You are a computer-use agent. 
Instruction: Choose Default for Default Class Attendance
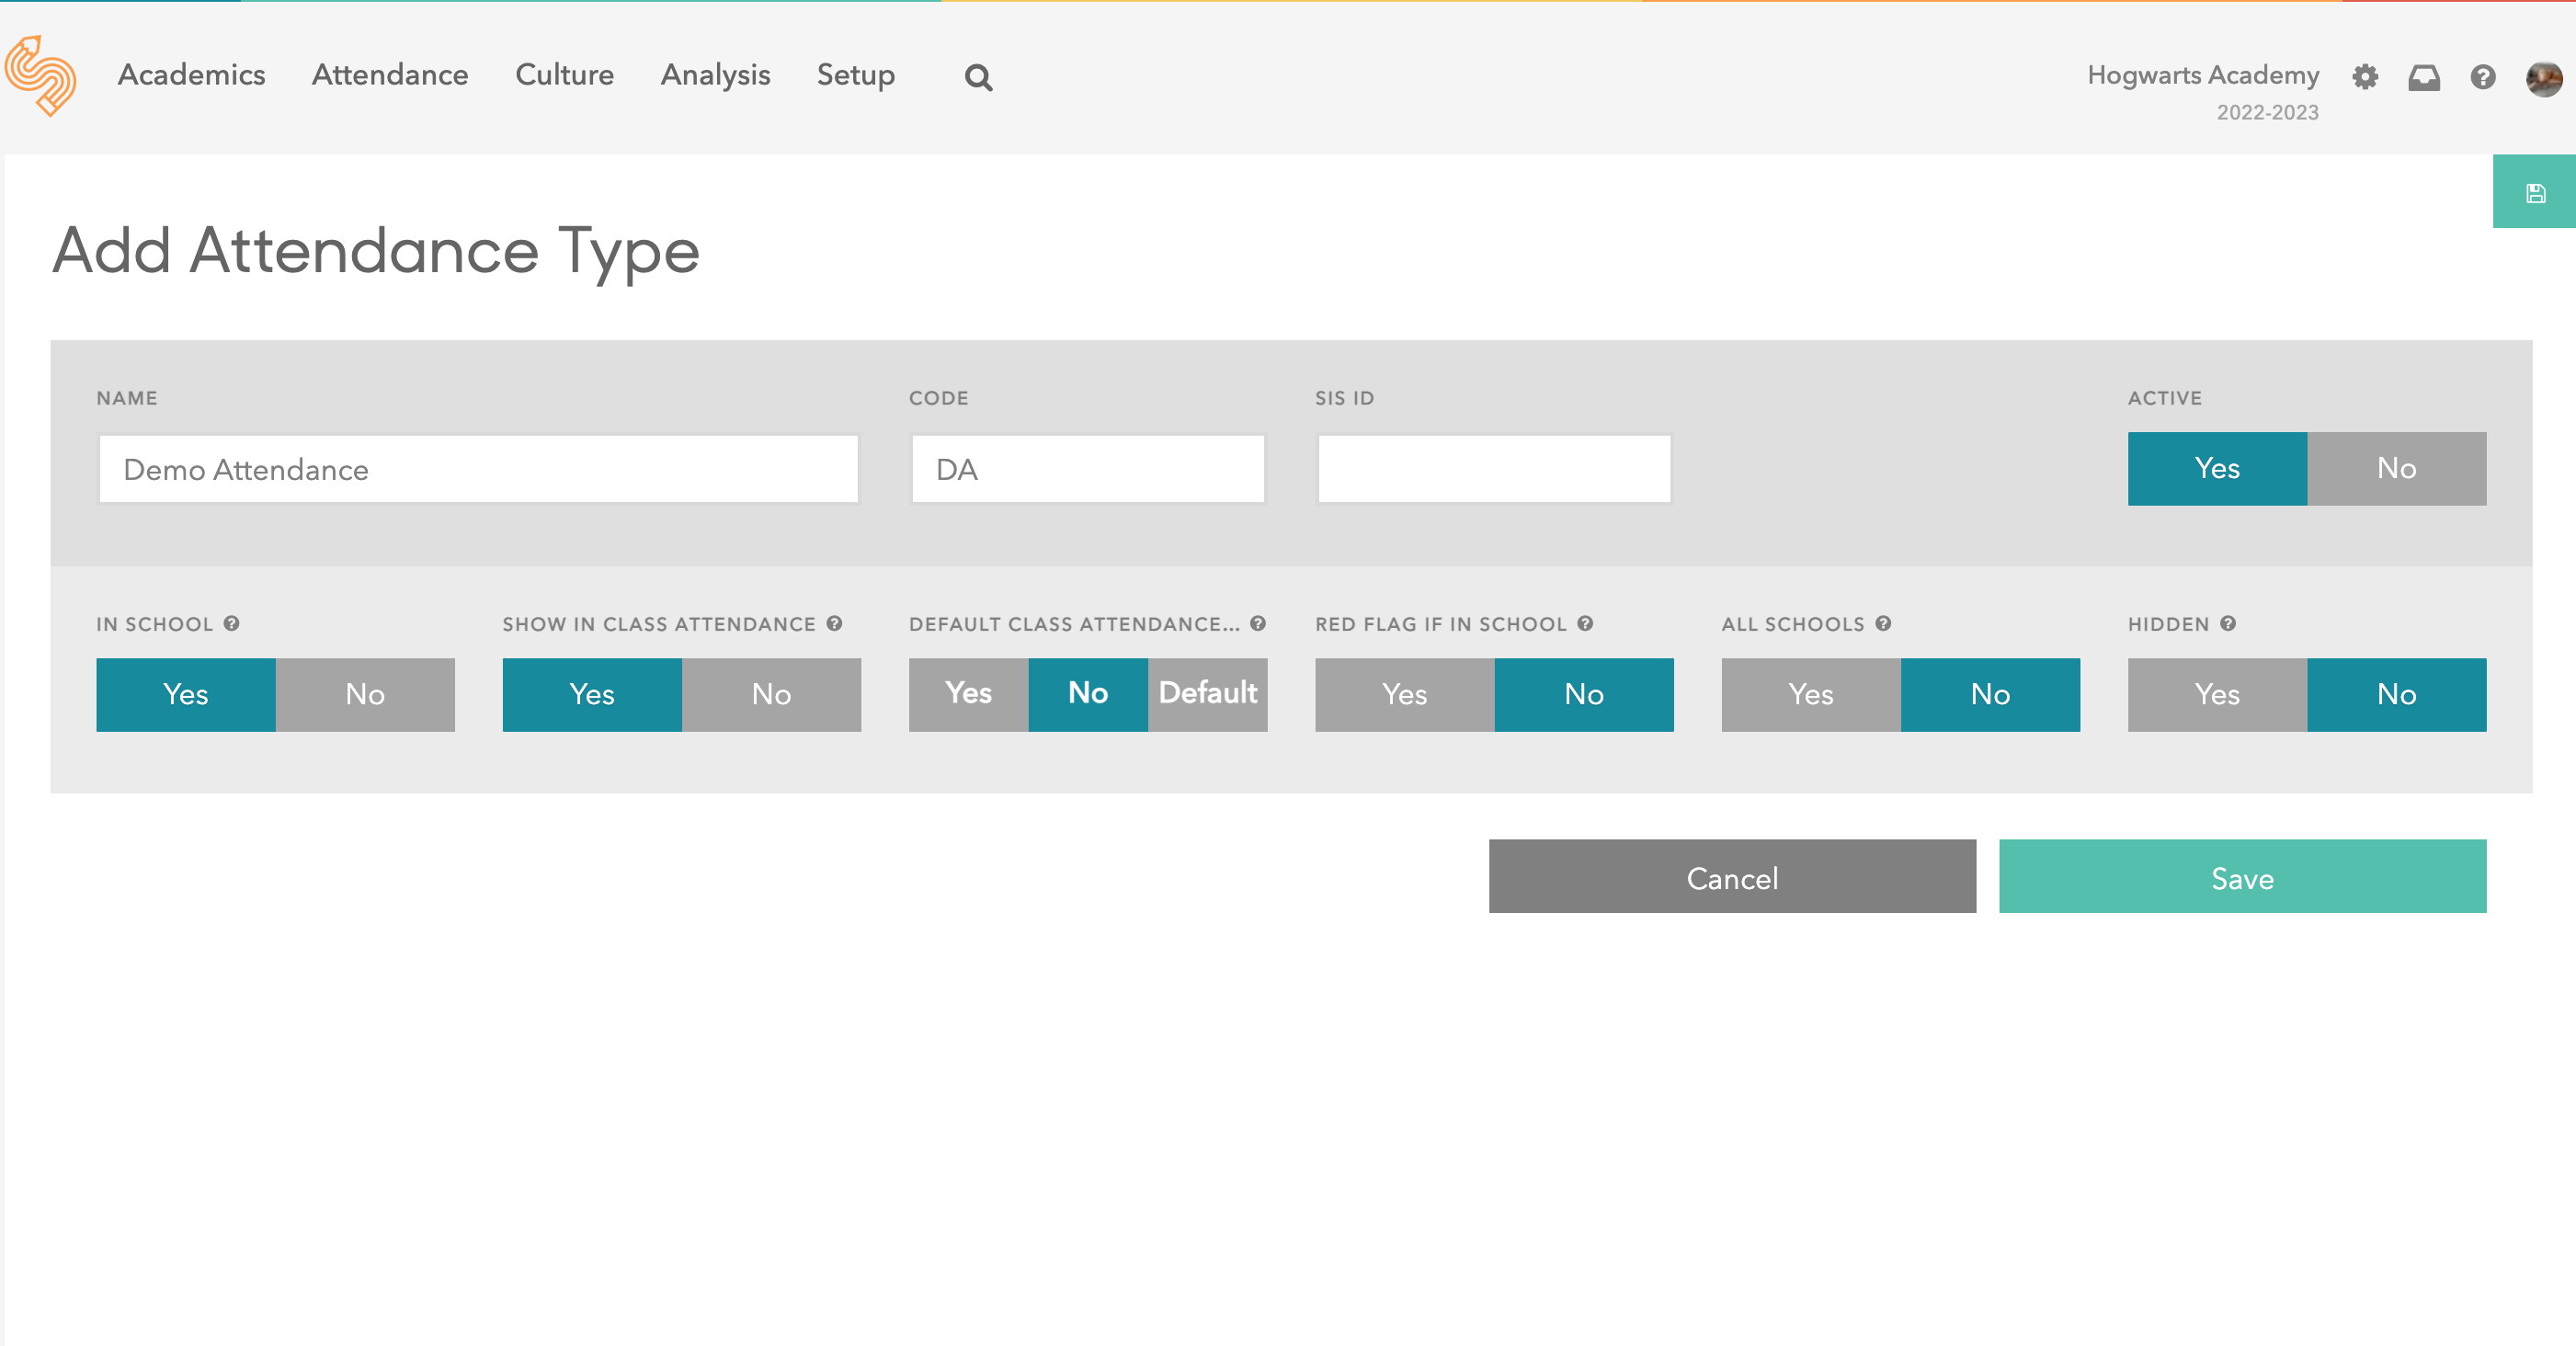(x=1207, y=694)
